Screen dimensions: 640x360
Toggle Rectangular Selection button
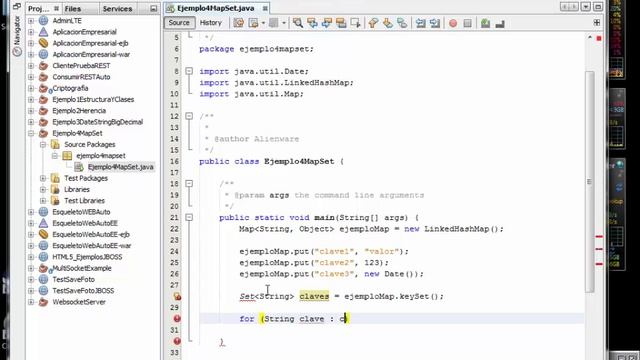click(356, 23)
